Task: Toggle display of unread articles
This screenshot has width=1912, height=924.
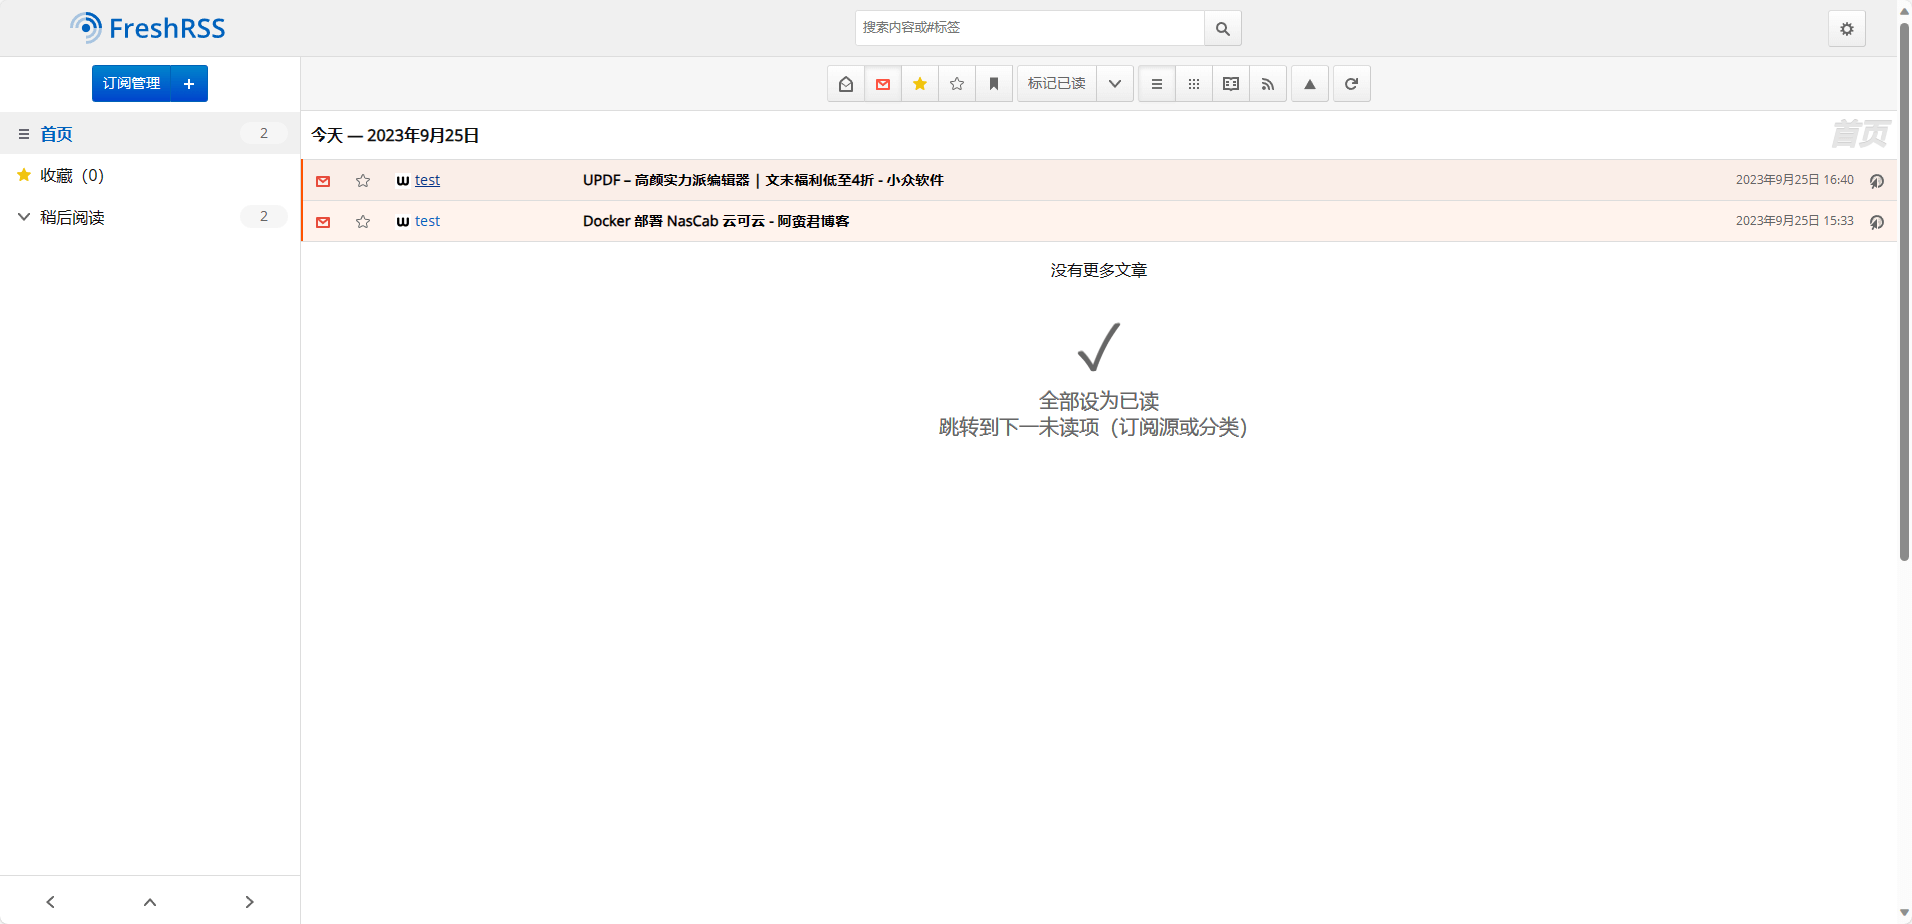Action: 882,84
